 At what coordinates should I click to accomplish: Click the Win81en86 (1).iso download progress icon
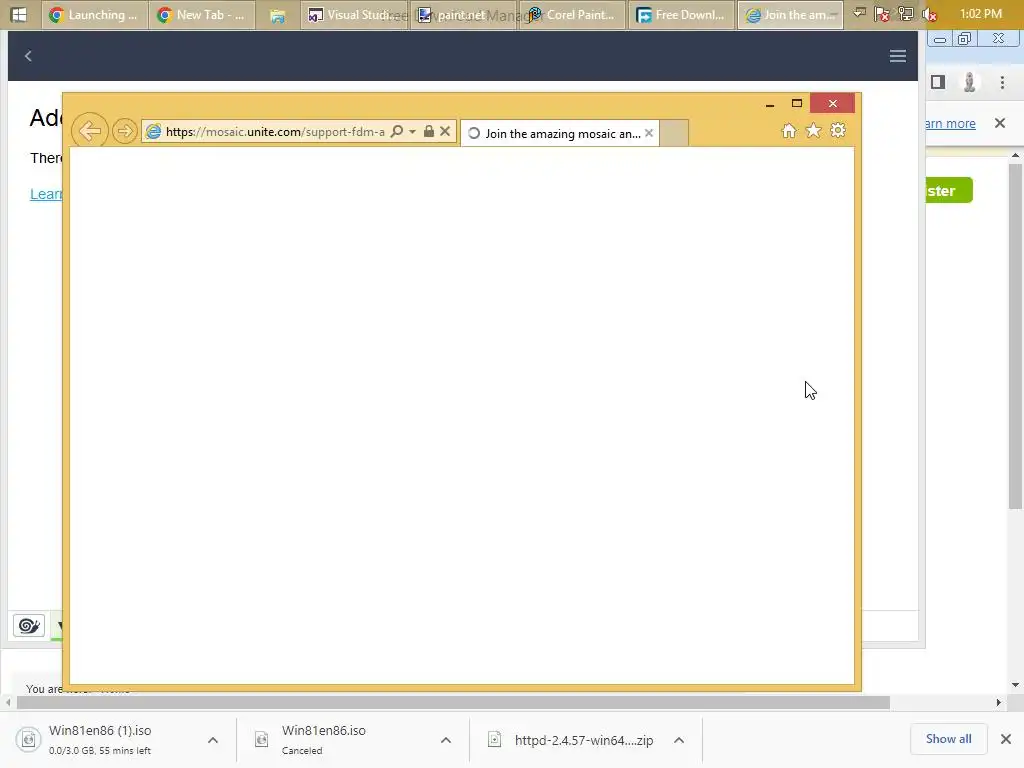click(28, 739)
